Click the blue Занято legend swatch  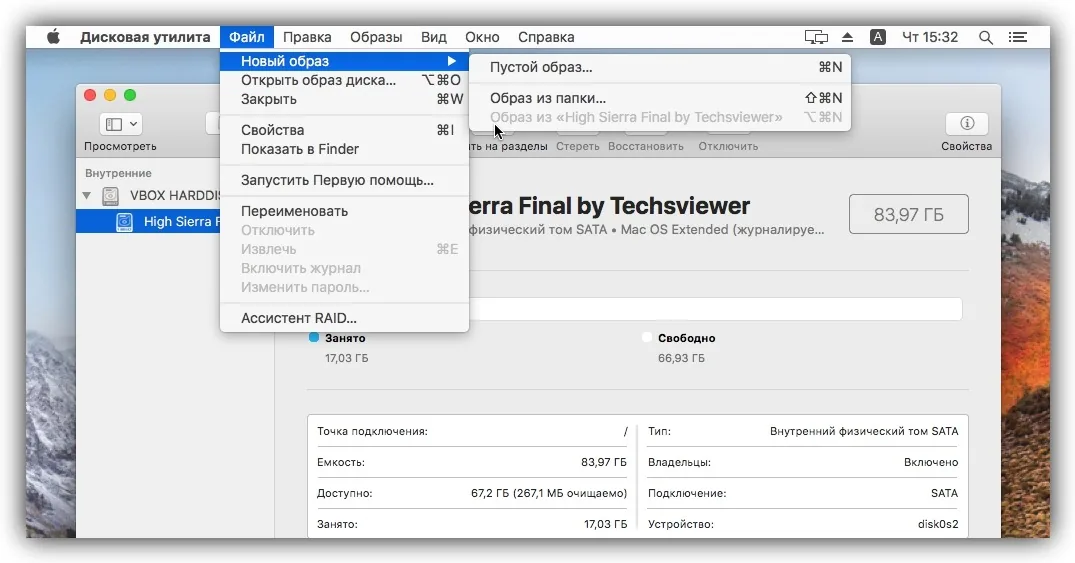314,337
